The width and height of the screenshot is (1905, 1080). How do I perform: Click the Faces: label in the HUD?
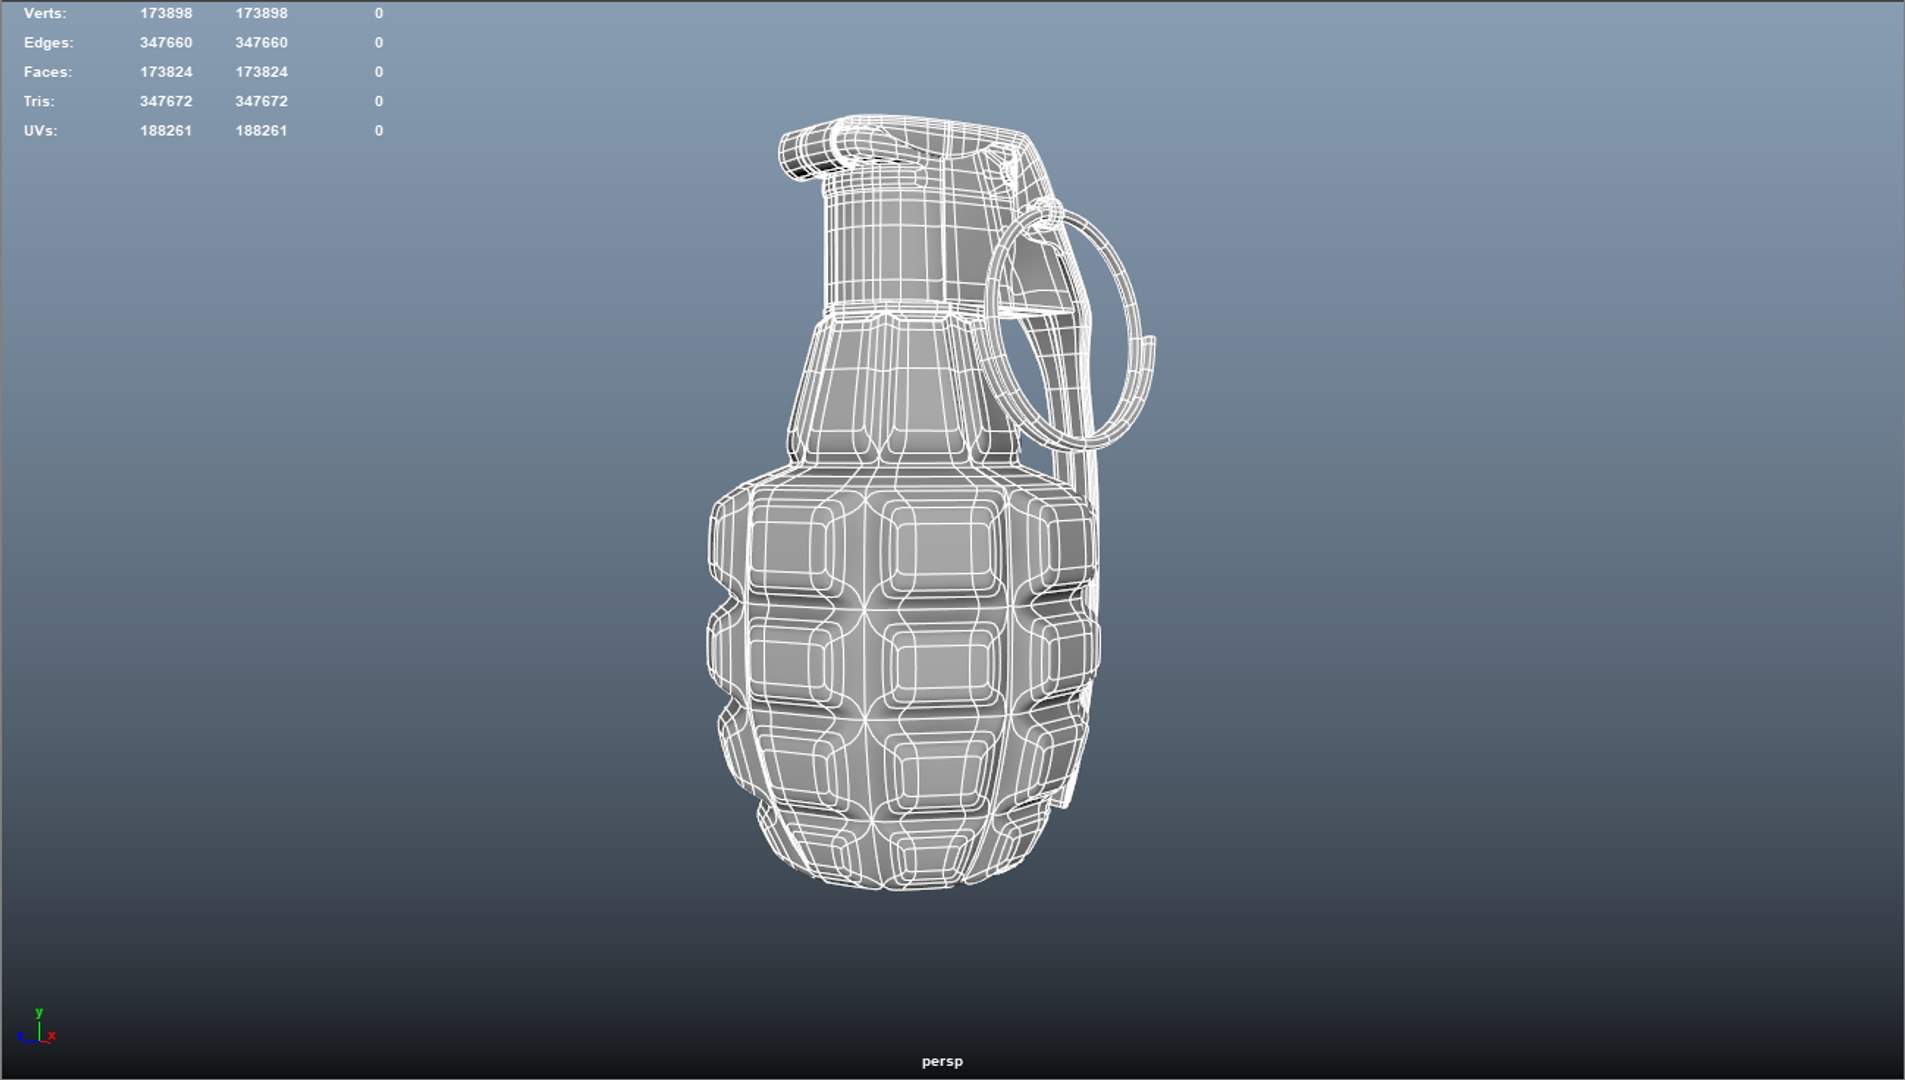pos(48,72)
